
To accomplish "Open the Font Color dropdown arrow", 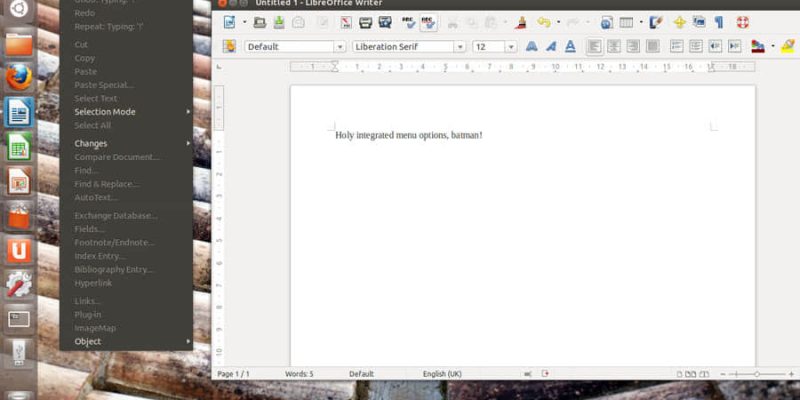I will [x=773, y=46].
